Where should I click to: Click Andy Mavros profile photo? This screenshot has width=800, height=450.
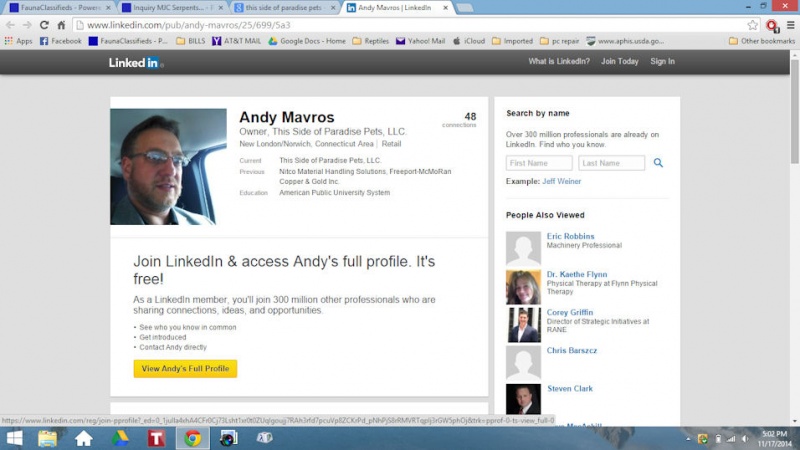pos(168,166)
